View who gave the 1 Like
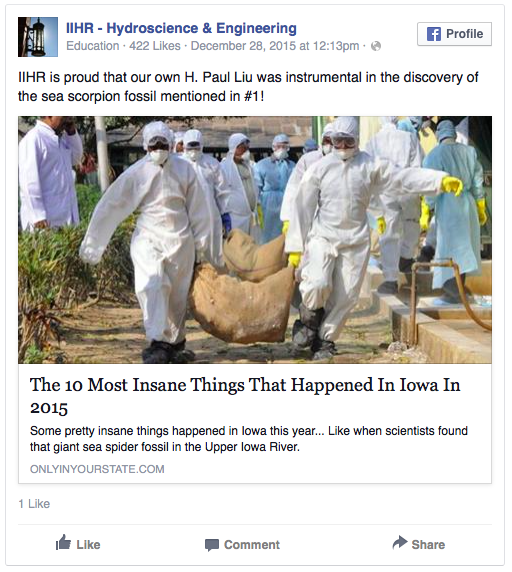The height and width of the screenshot is (572, 512). 34,504
